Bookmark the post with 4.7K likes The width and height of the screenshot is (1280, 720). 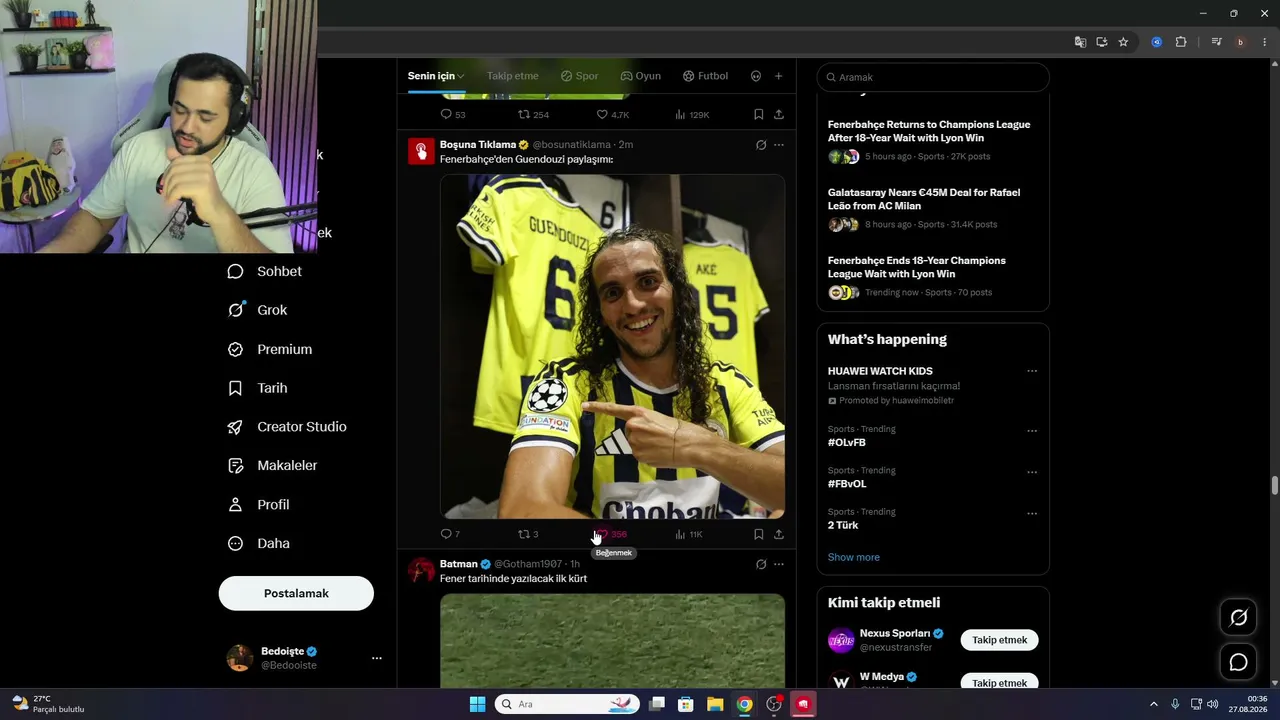coord(759,115)
